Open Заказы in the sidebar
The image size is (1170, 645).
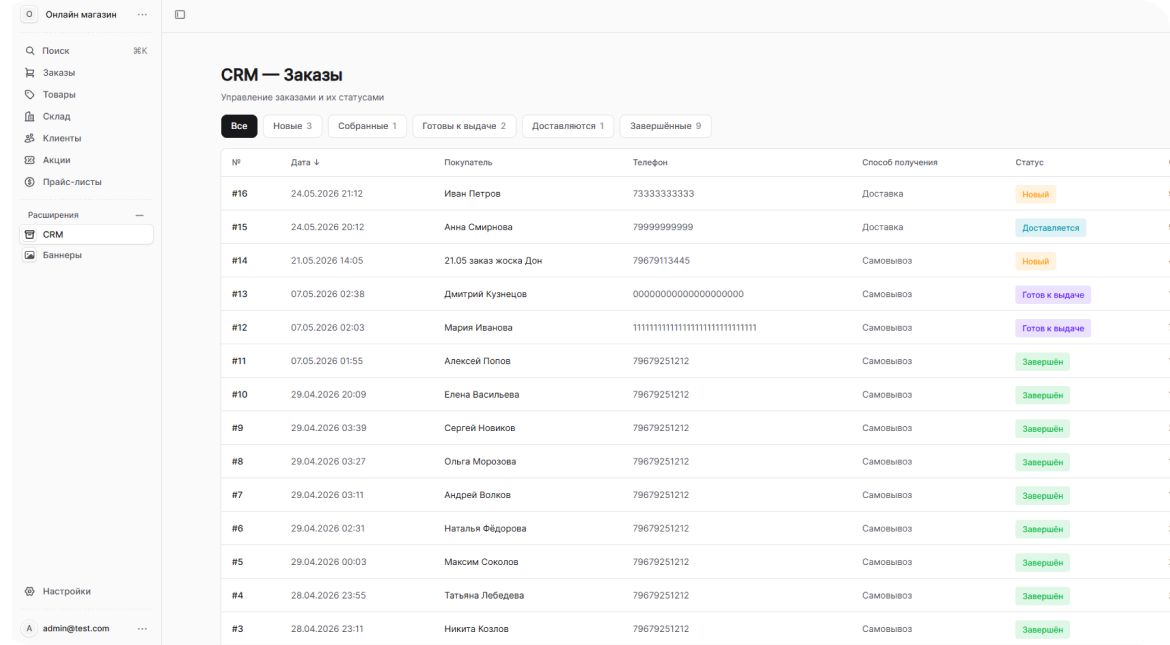click(x=86, y=72)
